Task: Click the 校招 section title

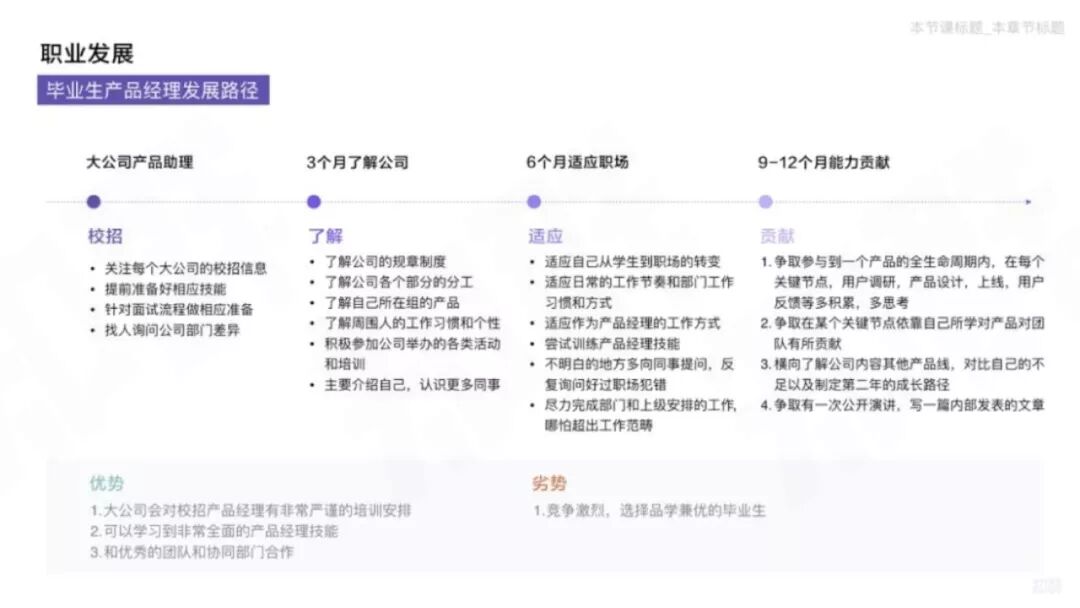Action: (105, 236)
